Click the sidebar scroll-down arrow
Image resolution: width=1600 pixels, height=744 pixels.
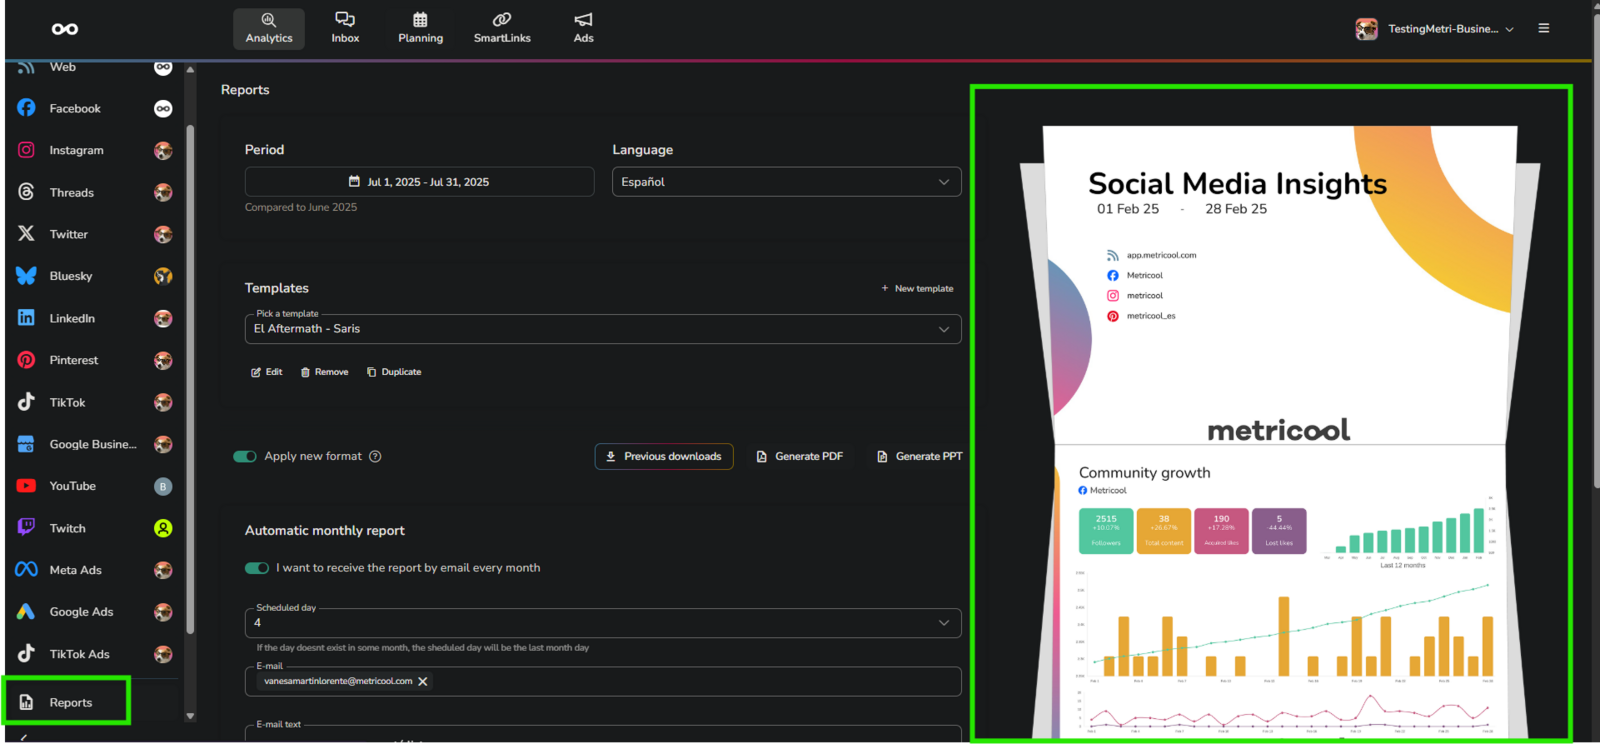click(x=190, y=716)
